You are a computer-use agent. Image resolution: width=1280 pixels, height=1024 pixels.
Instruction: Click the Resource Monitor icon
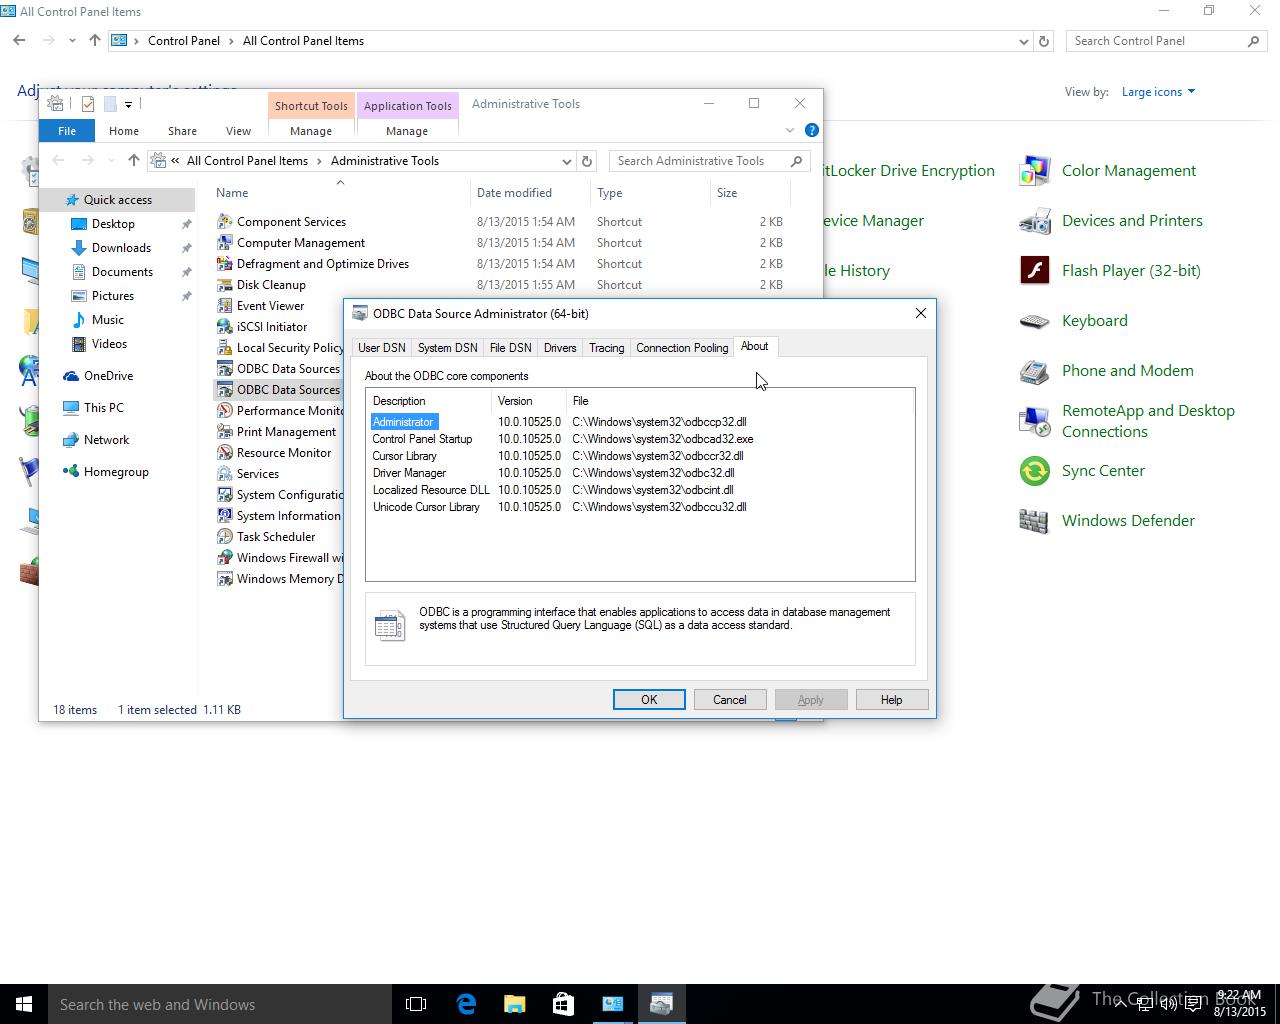pos(225,453)
